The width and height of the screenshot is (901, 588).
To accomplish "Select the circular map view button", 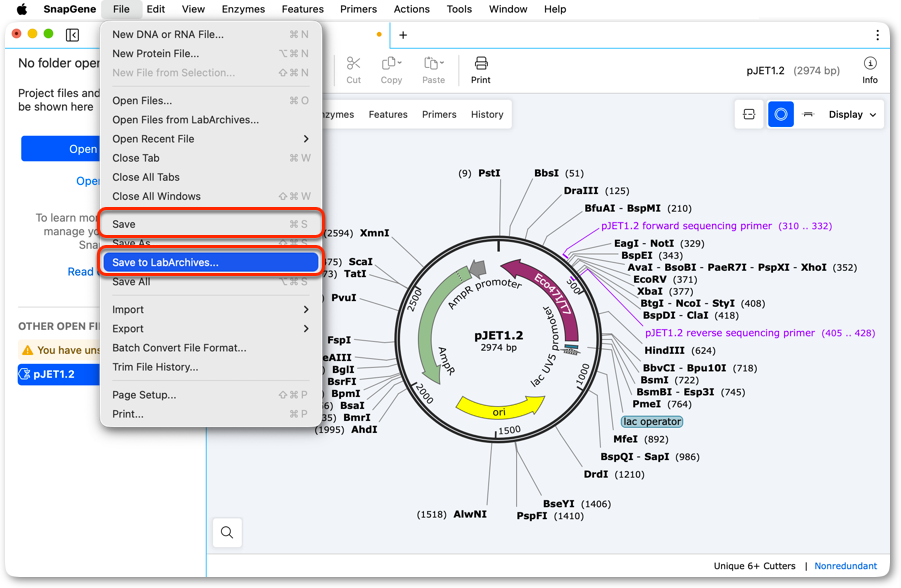I will pyautogui.click(x=781, y=114).
